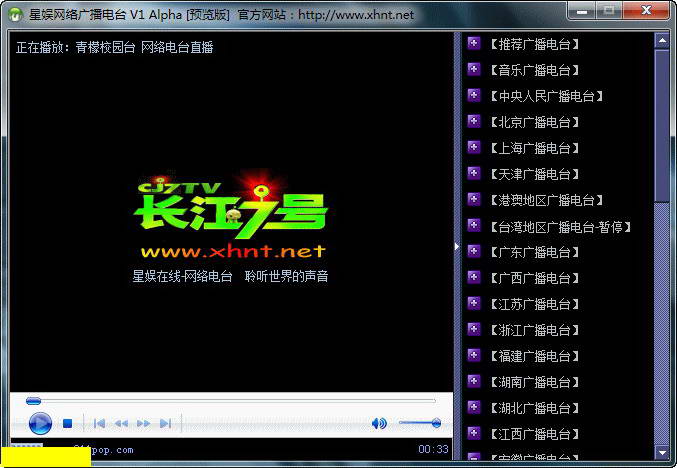677x468 pixels.
Task: Rewind using the double-left arrow button
Action: pos(121,424)
